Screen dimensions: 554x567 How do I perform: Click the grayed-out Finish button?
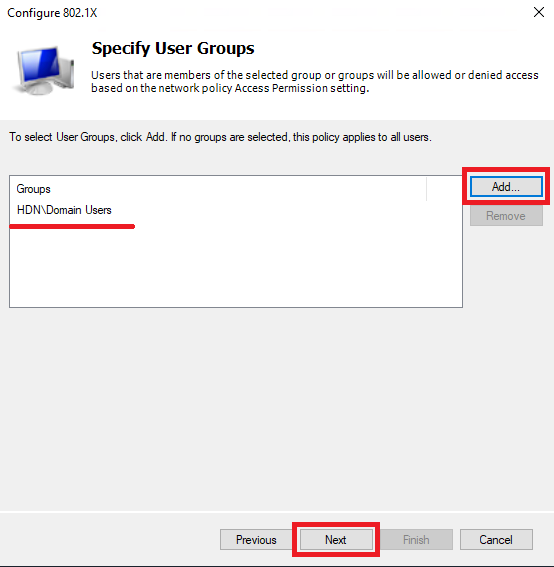click(x=416, y=540)
